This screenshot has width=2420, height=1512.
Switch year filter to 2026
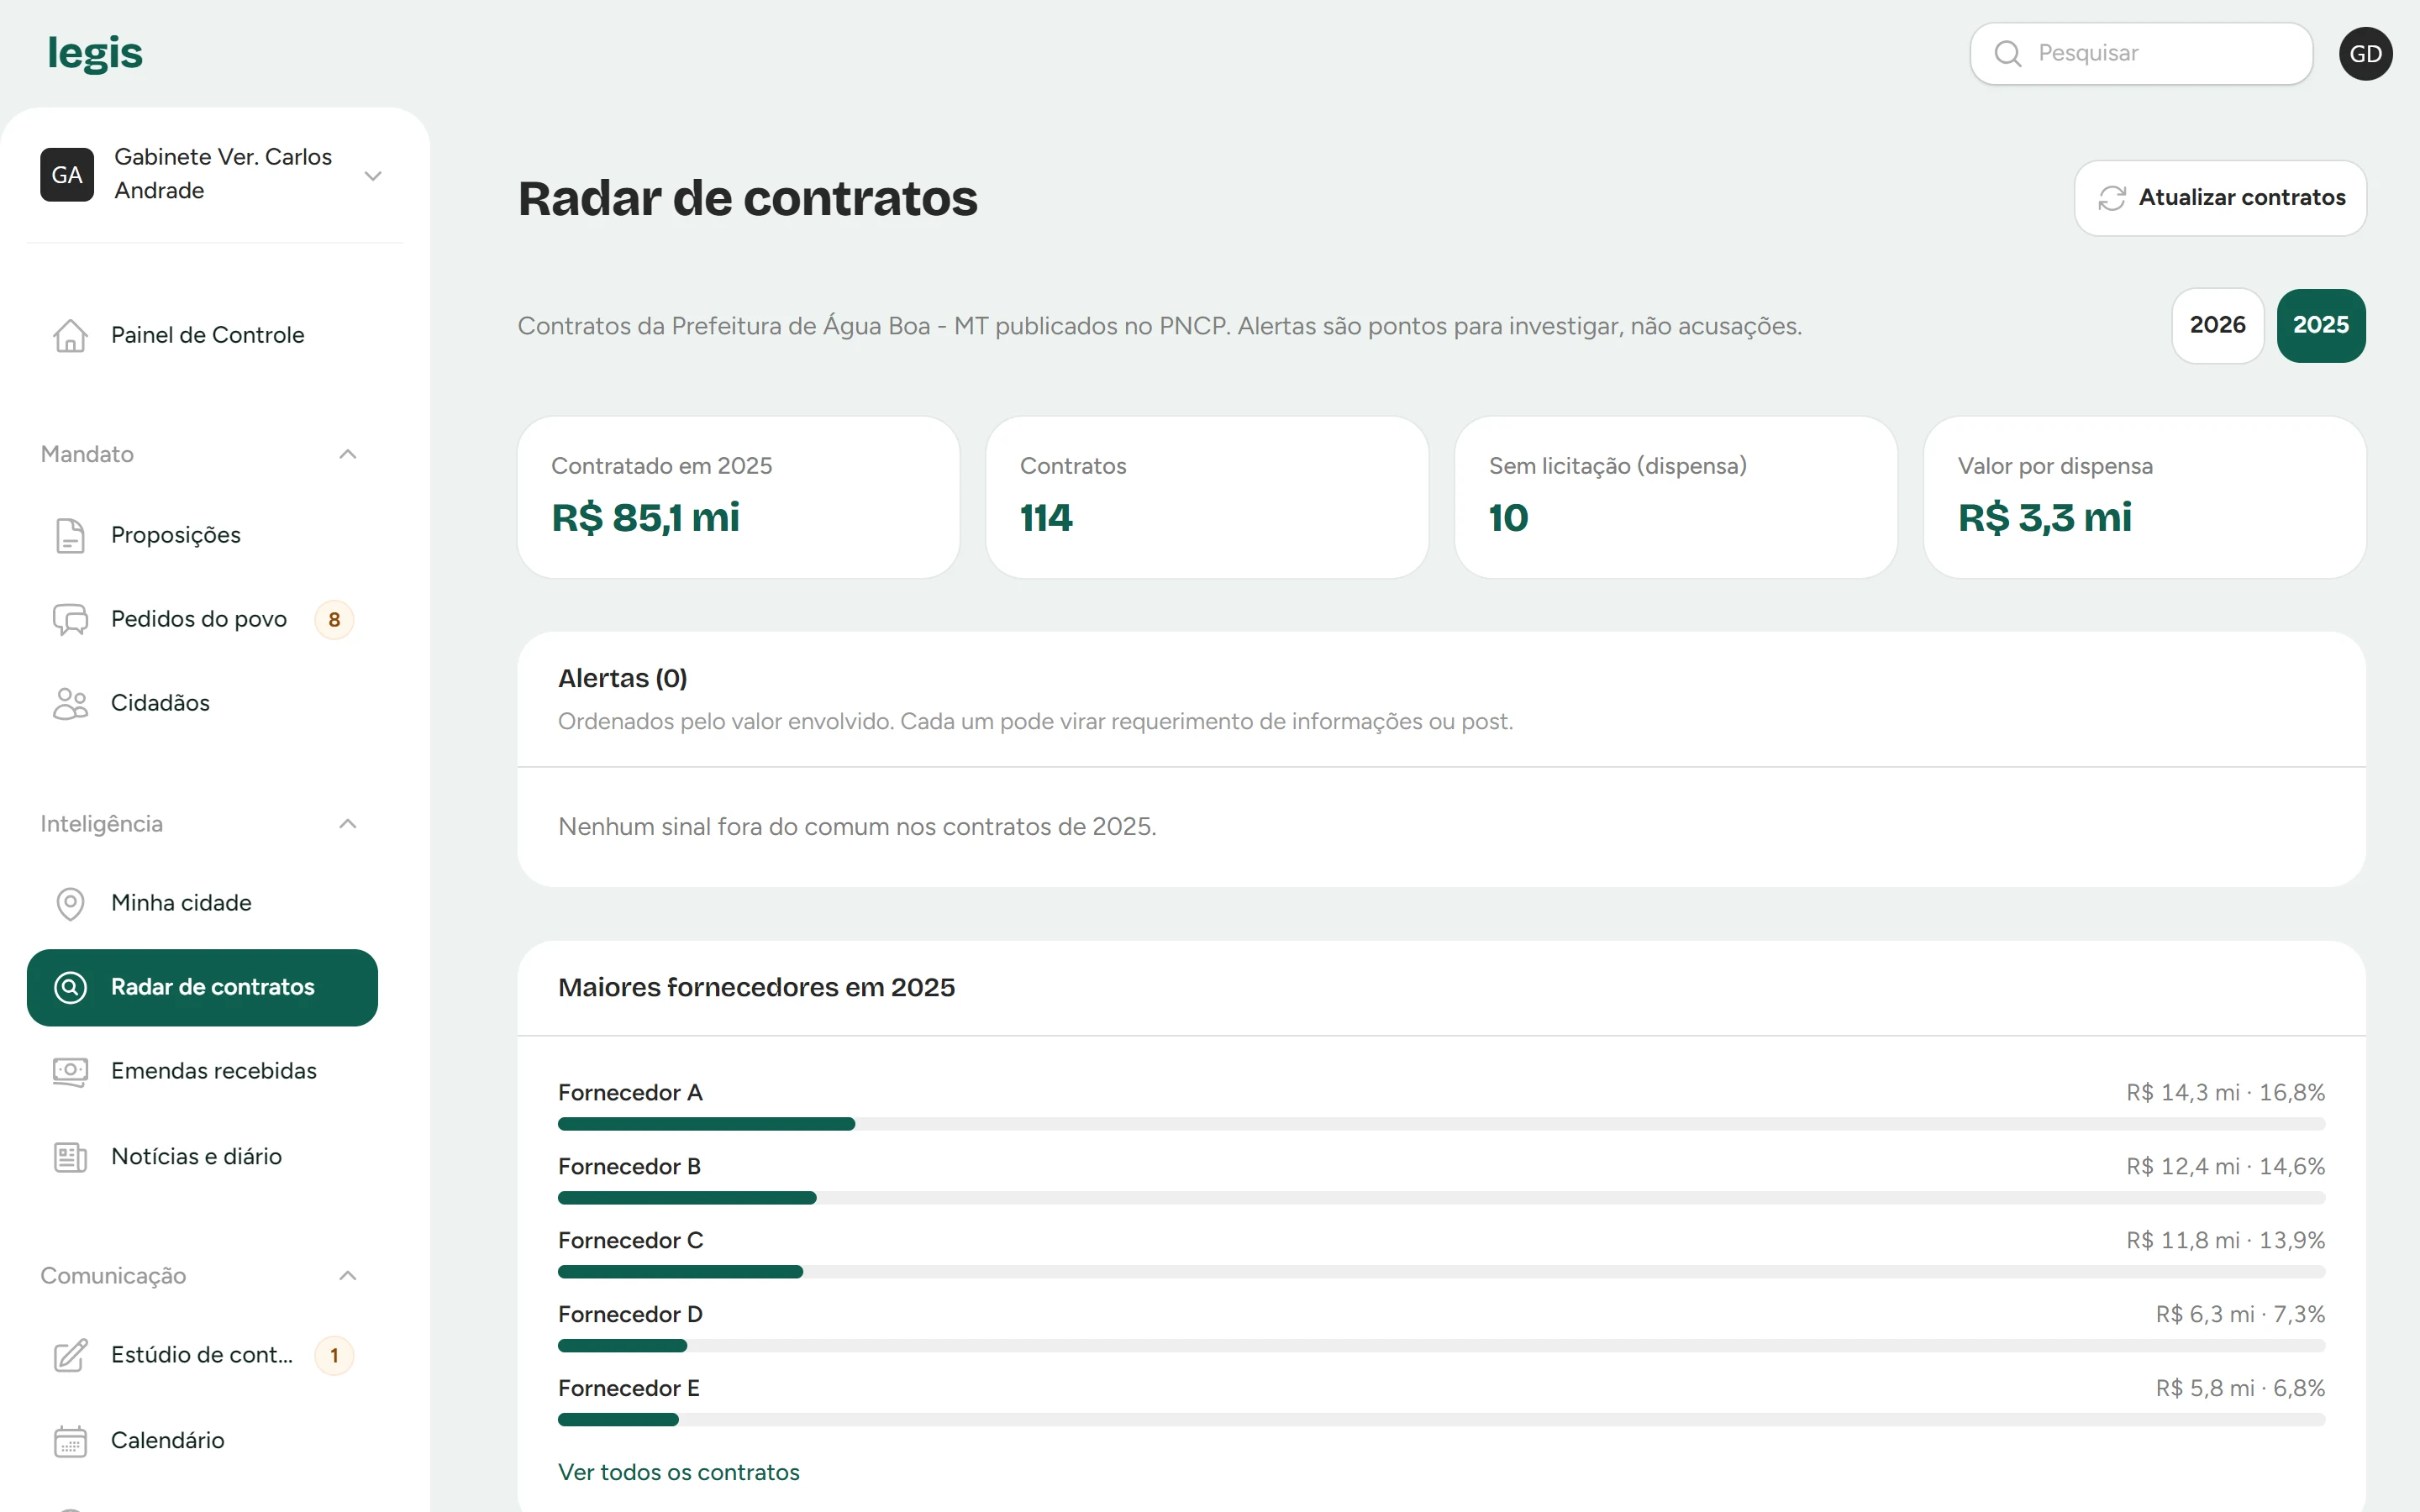click(x=2217, y=325)
